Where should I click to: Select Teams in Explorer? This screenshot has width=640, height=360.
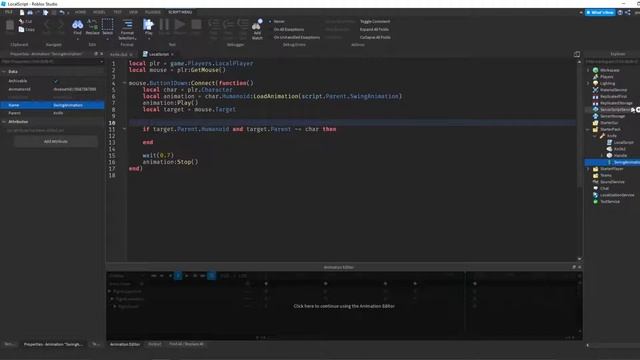pos(606,175)
